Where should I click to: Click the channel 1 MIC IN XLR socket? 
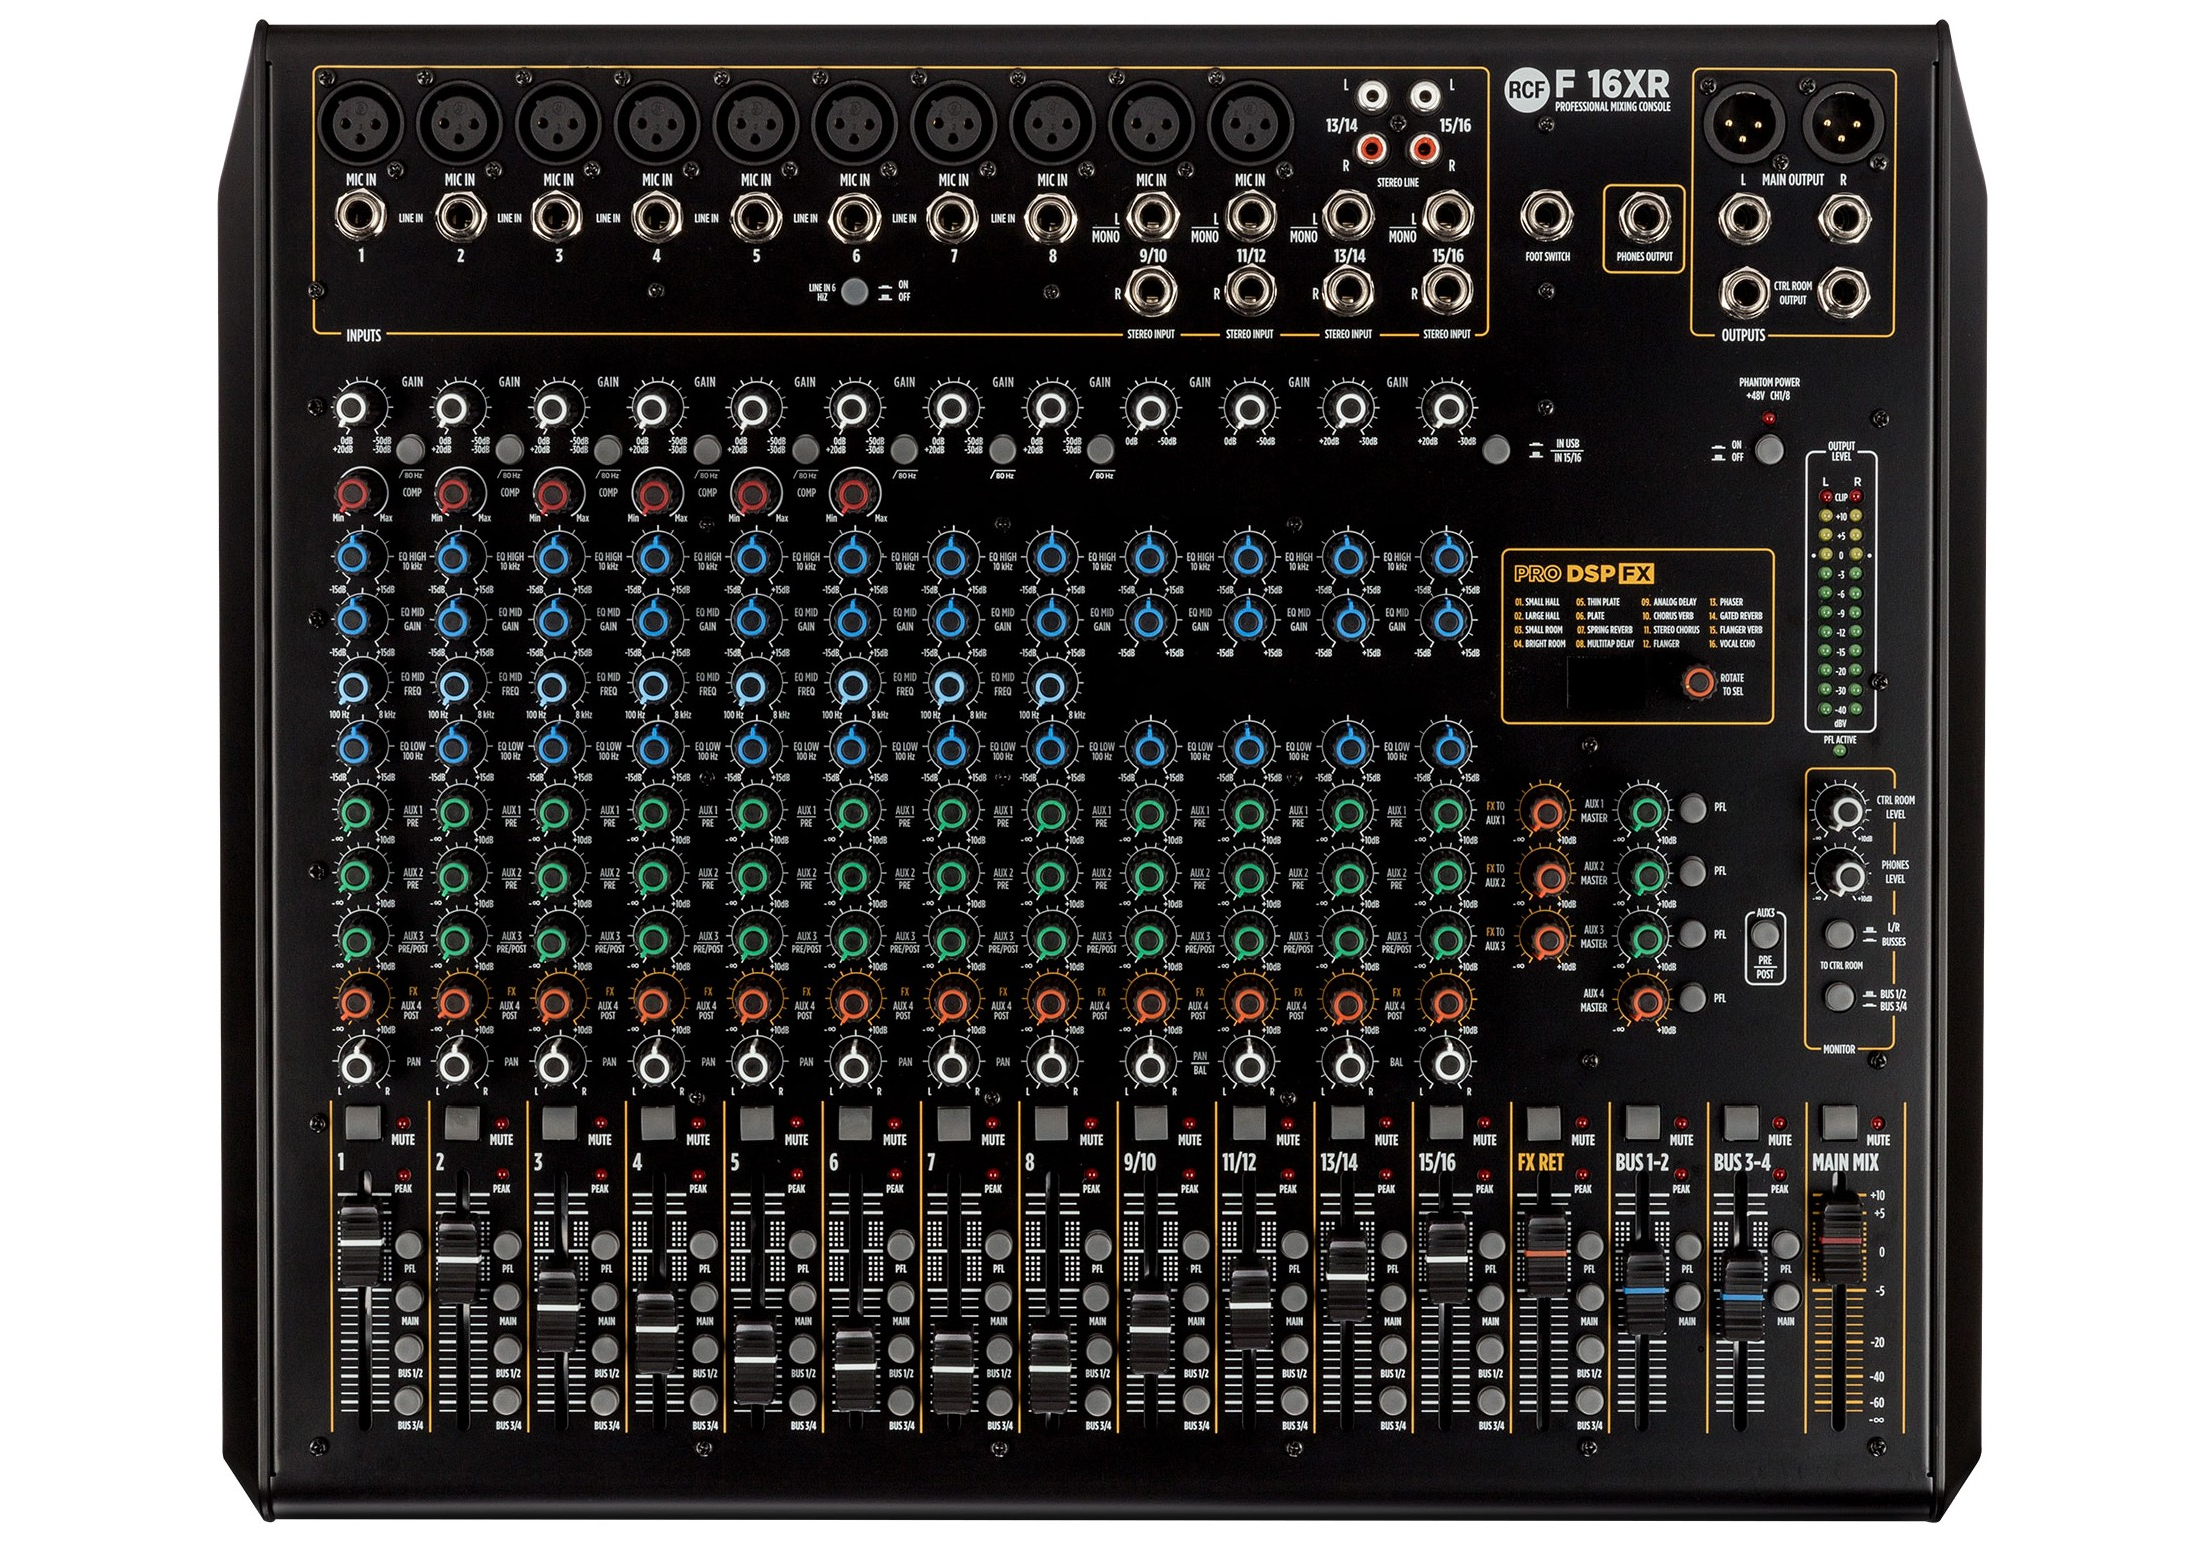click(360, 123)
